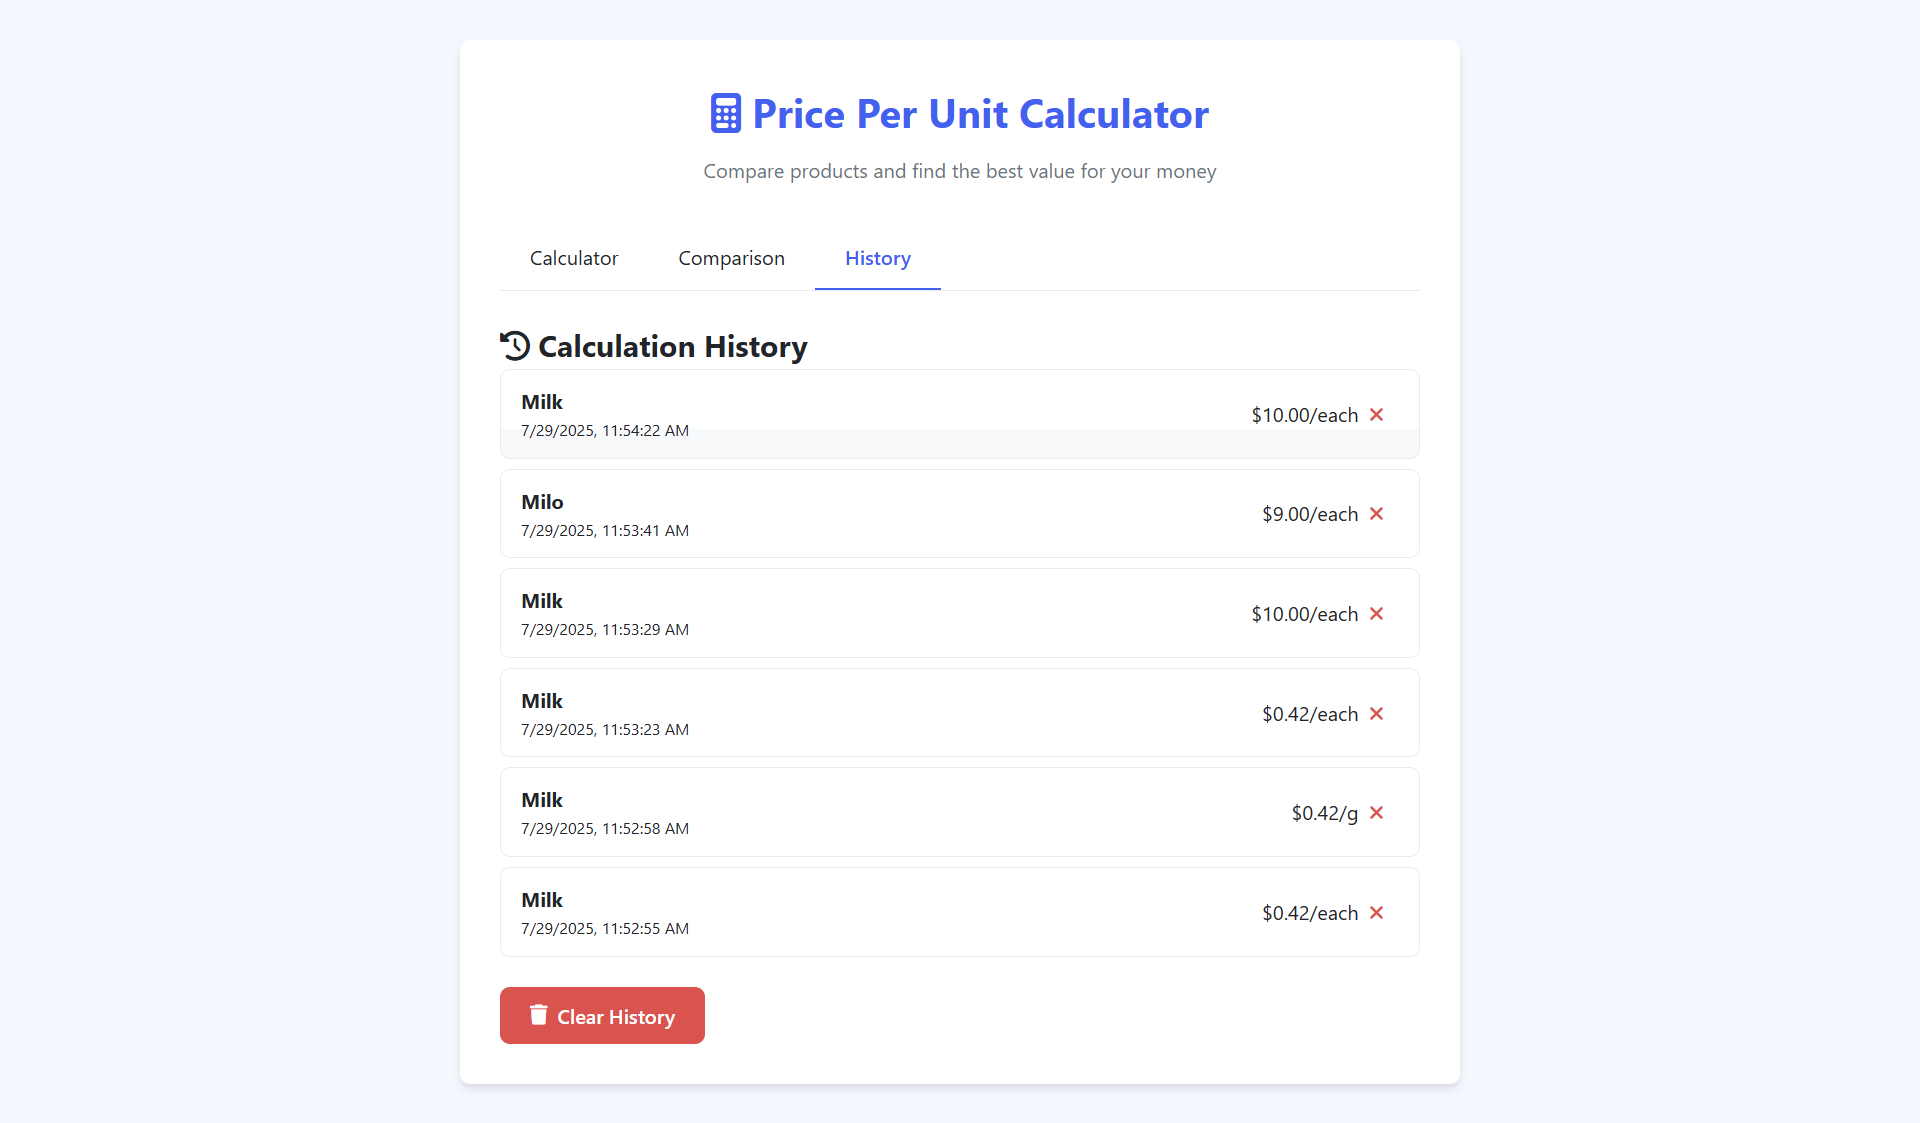This screenshot has width=1920, height=1123.
Task: Click the $0.42/g price label
Action: coord(1325,813)
